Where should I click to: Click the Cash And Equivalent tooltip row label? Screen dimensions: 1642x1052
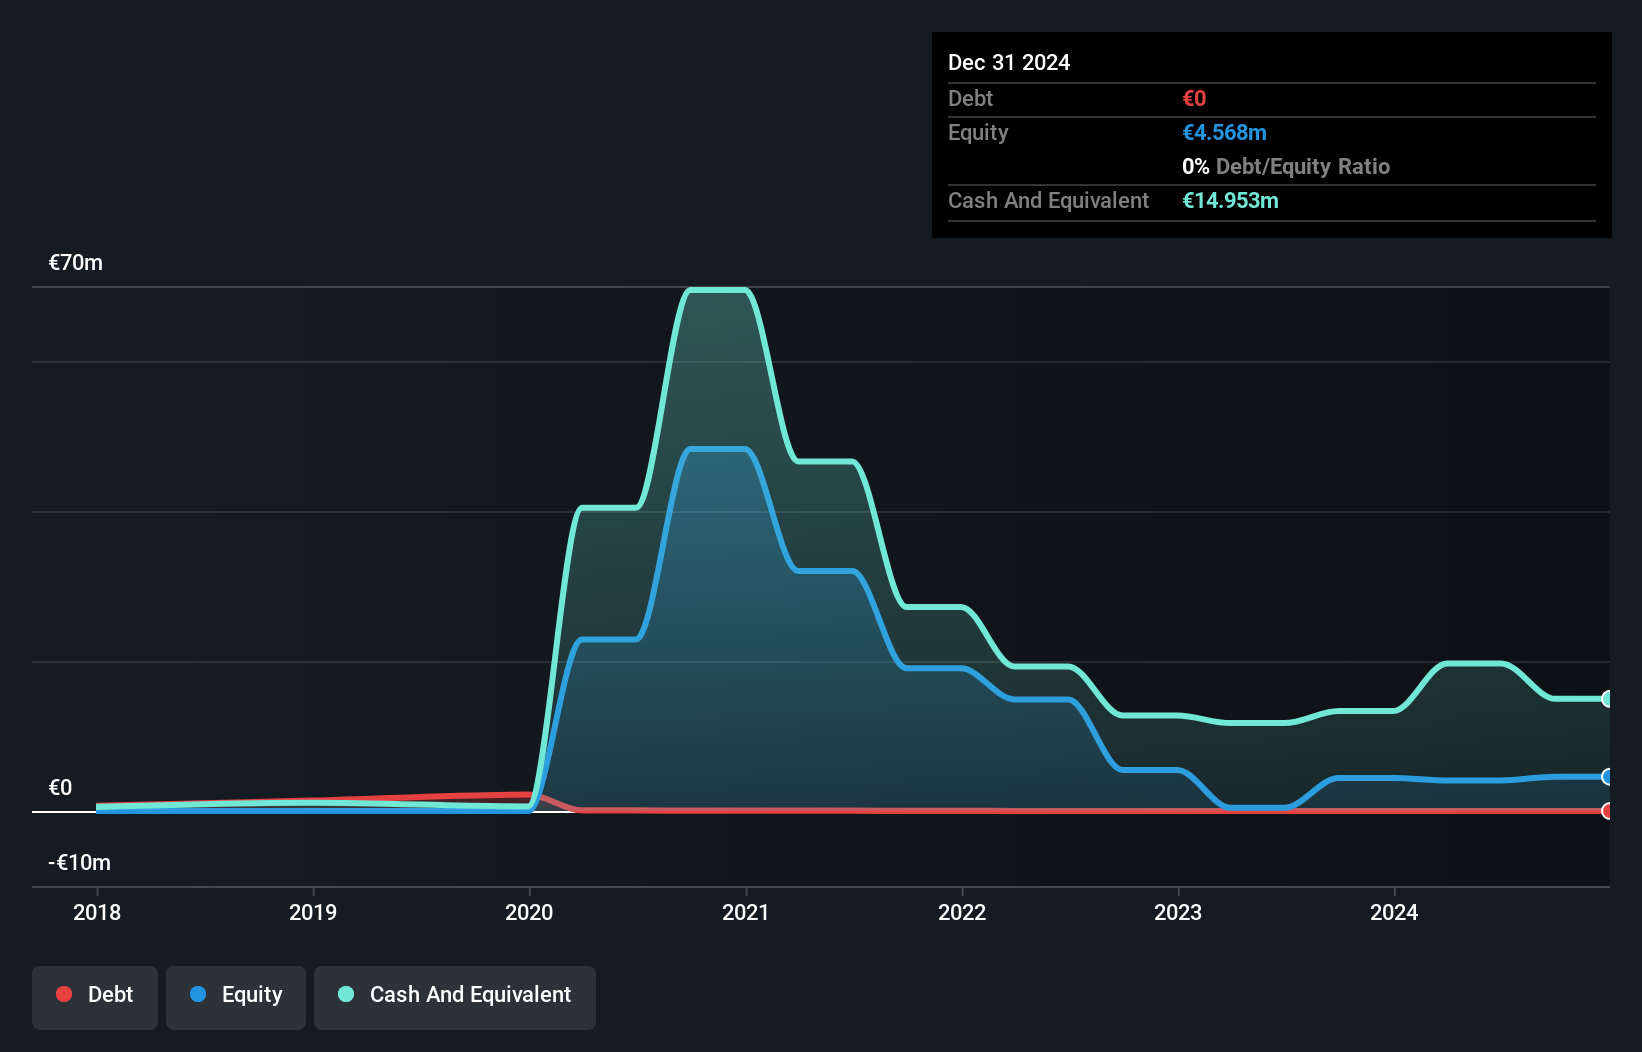coord(1048,201)
